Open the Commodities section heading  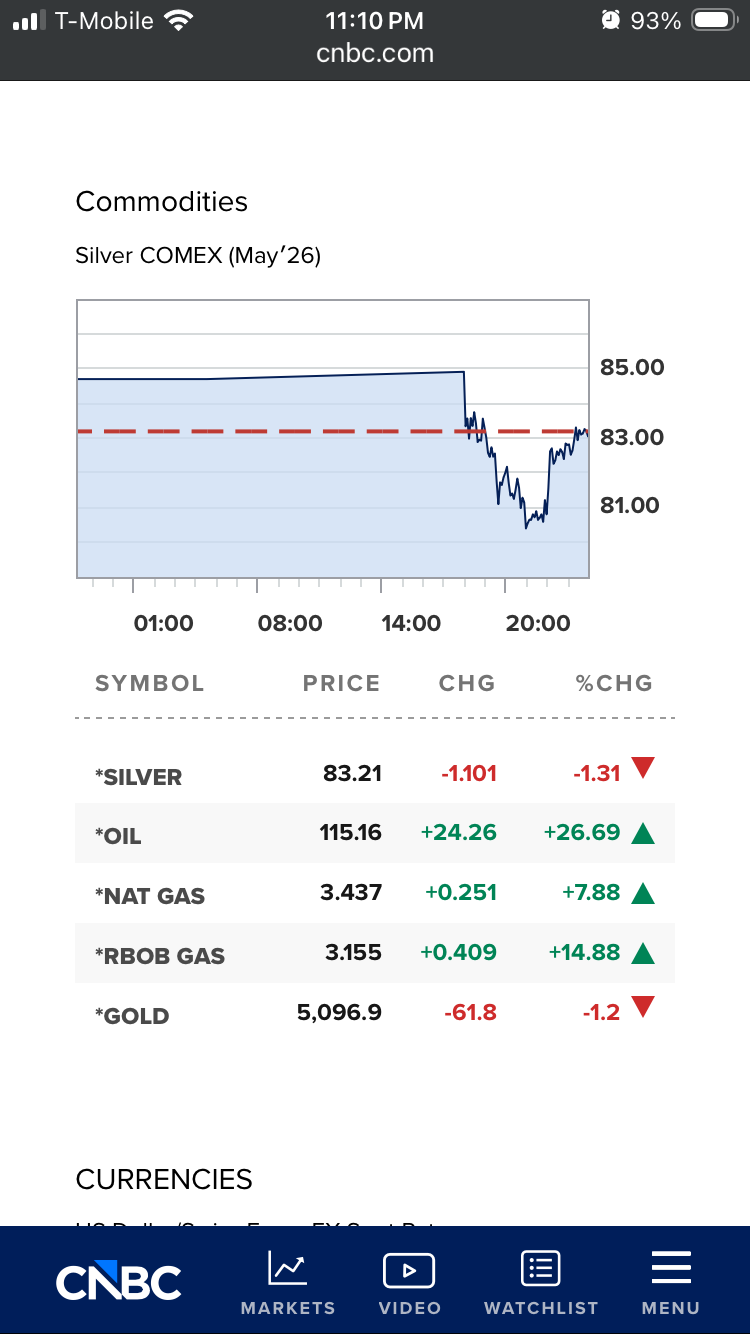click(162, 202)
